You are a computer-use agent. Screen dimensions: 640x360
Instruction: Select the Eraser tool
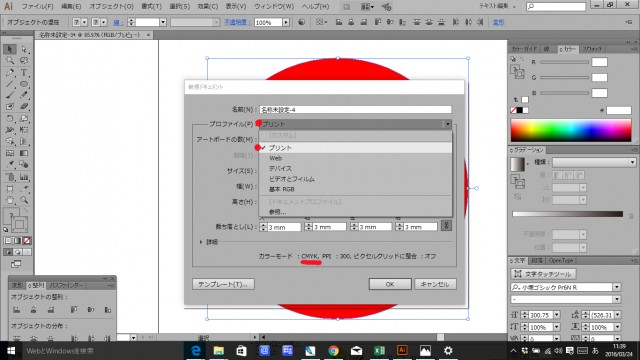[x=24, y=107]
